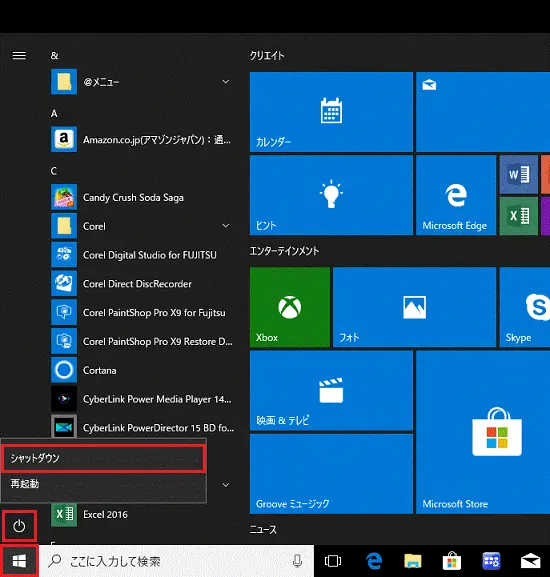Expand the start menu hamburger navigation

click(x=19, y=55)
